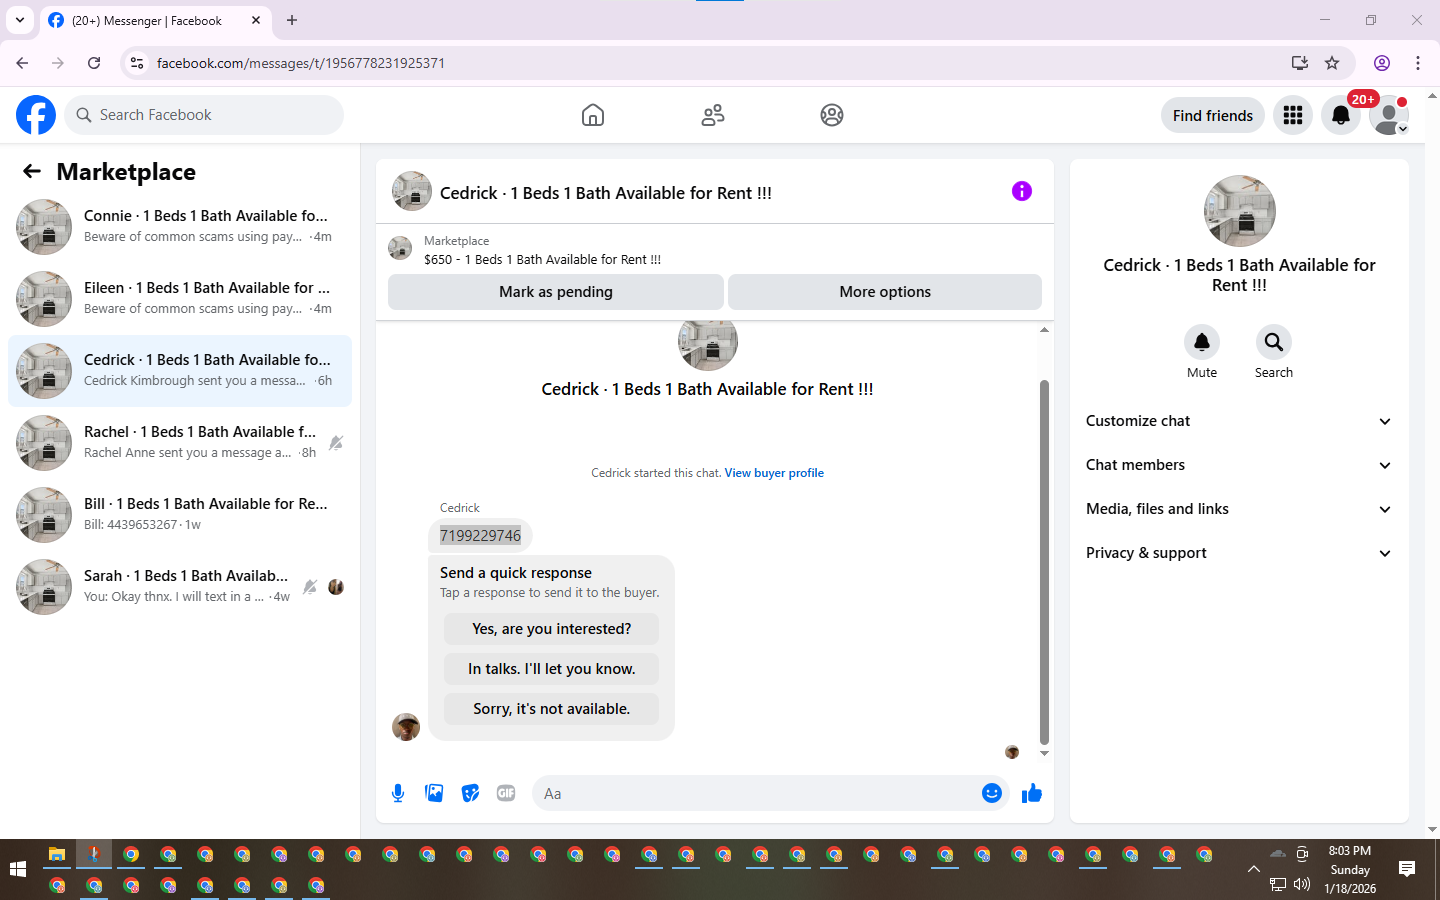Choose a sticker with the sticker icon
The image size is (1440, 900).
click(x=470, y=793)
